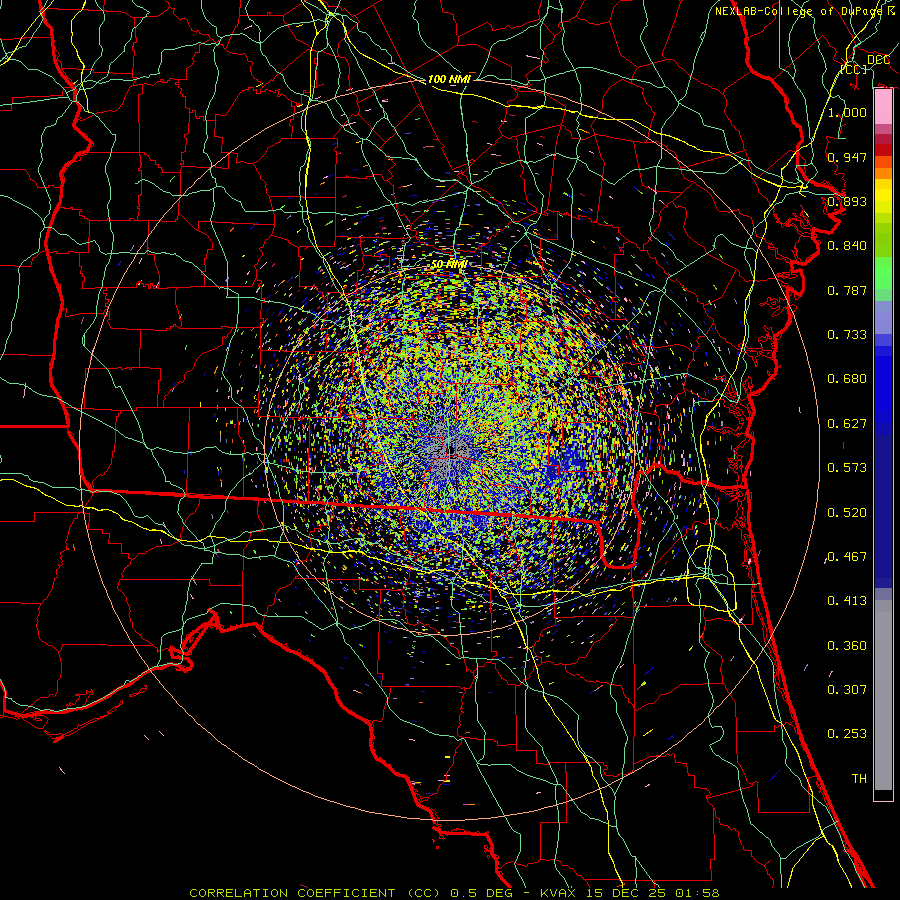Click the 0.253 legend value
The height and width of the screenshot is (900, 900).
tap(847, 734)
